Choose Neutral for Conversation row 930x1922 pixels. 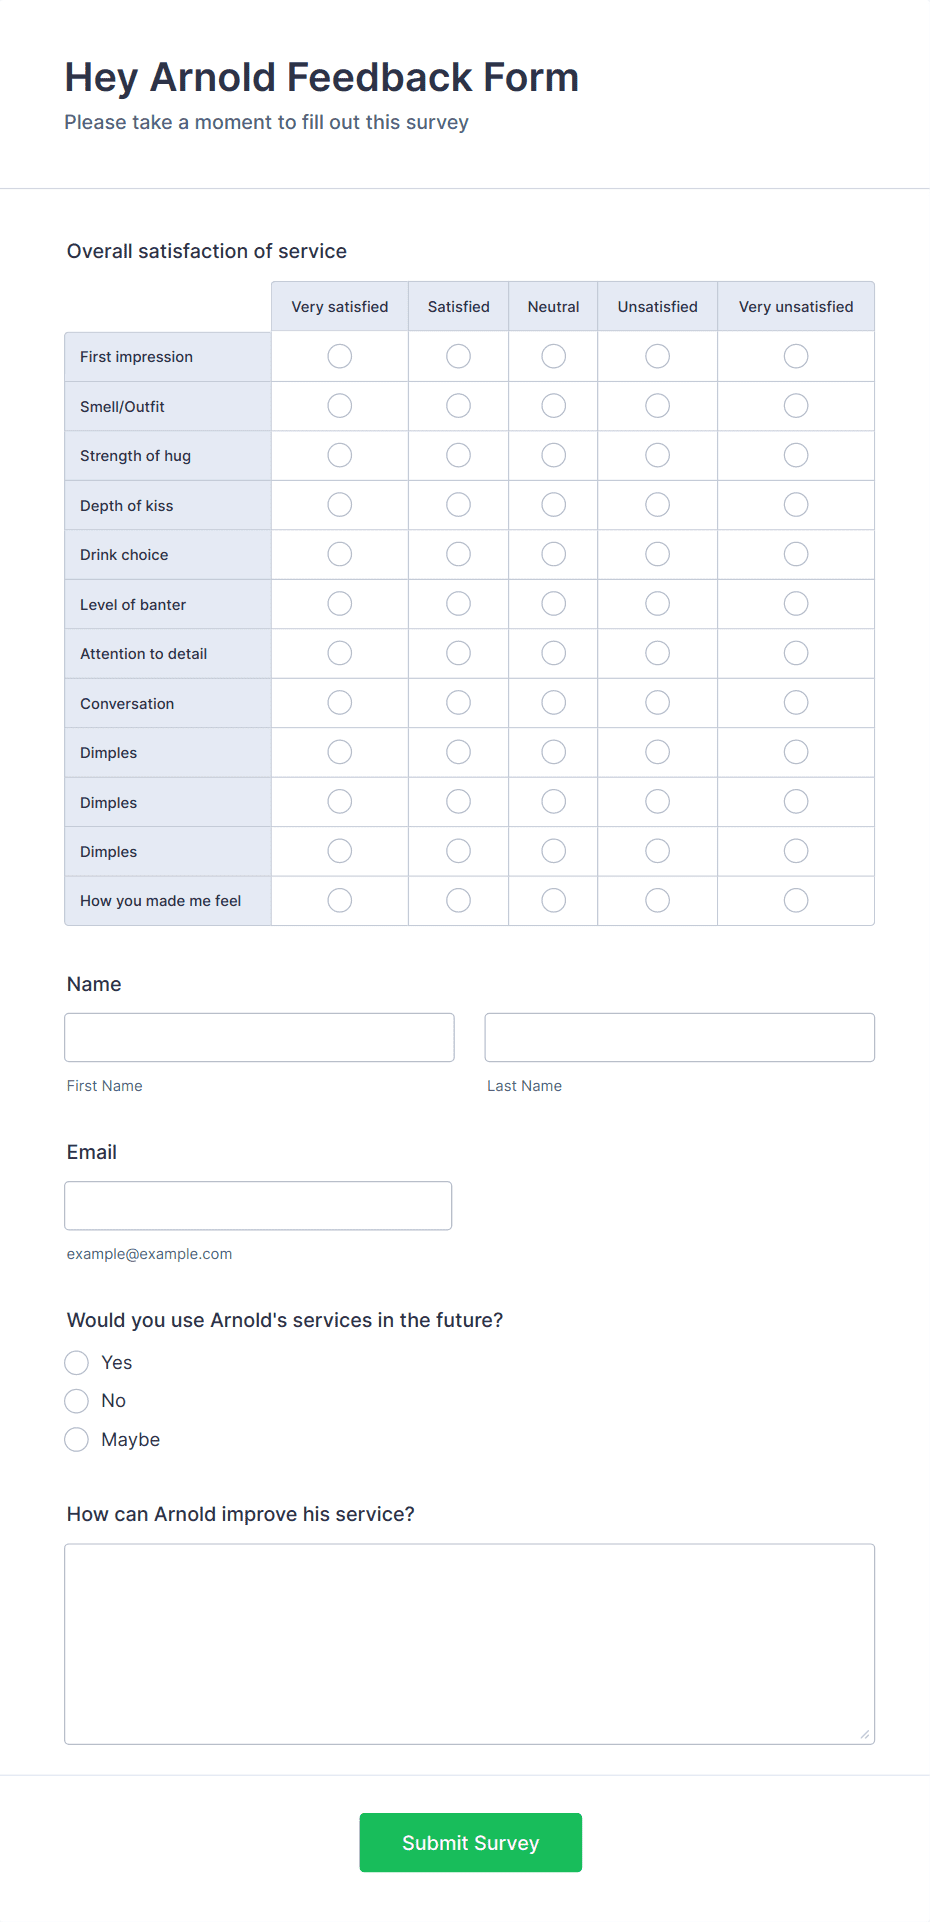[553, 703]
